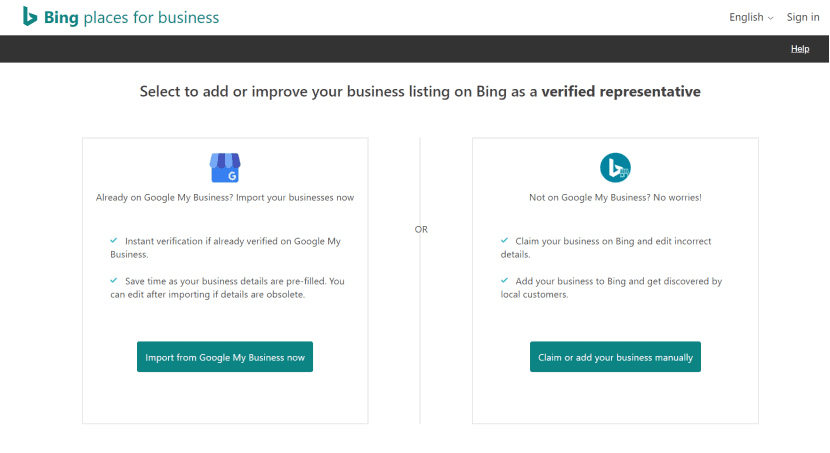
Task: Click the get discovered by local customers text
Action: pyautogui.click(x=611, y=288)
